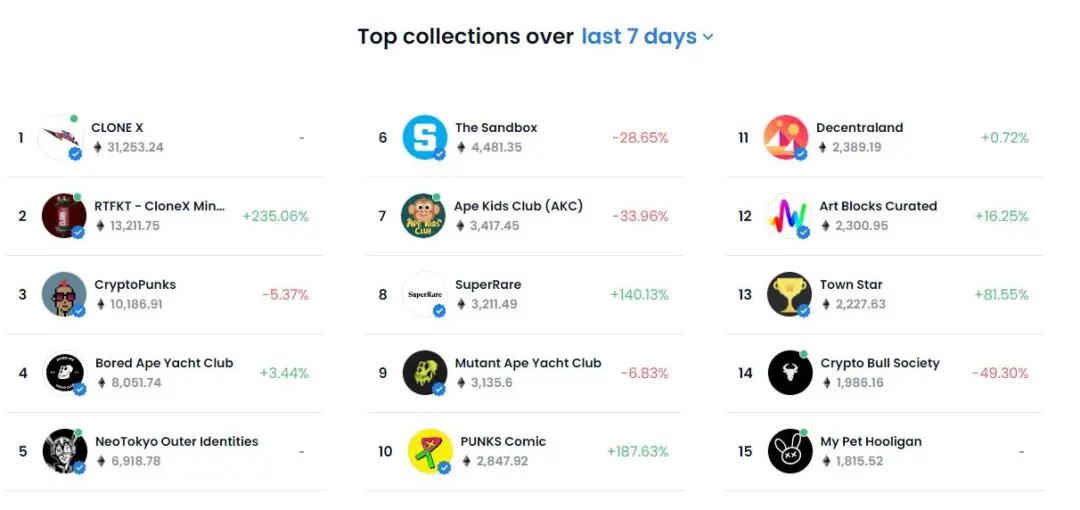Click the CryptoPunks avatar icon
Viewport: 1080px width, 510px height.
pyautogui.click(x=63, y=294)
